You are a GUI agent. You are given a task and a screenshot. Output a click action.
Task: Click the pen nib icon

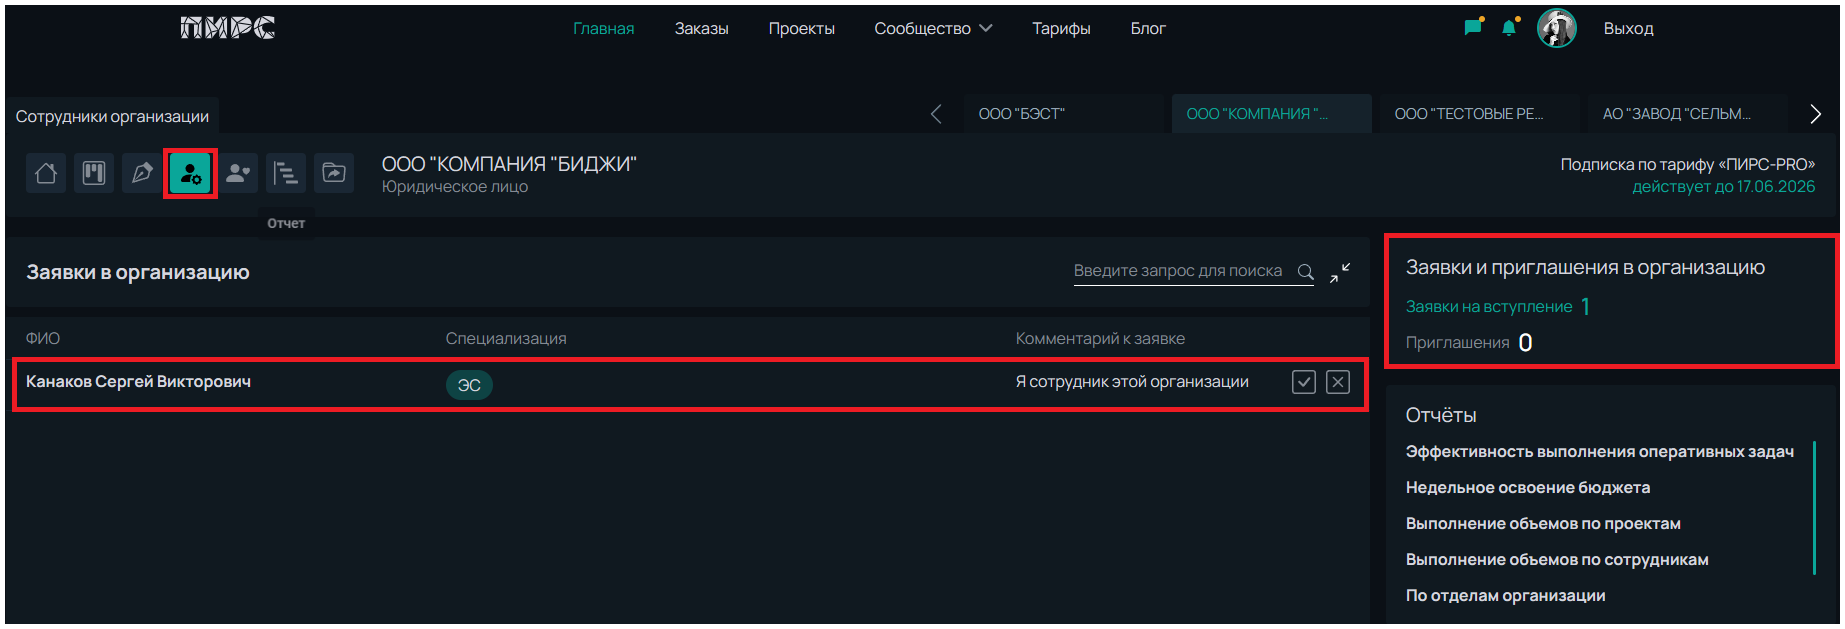142,173
